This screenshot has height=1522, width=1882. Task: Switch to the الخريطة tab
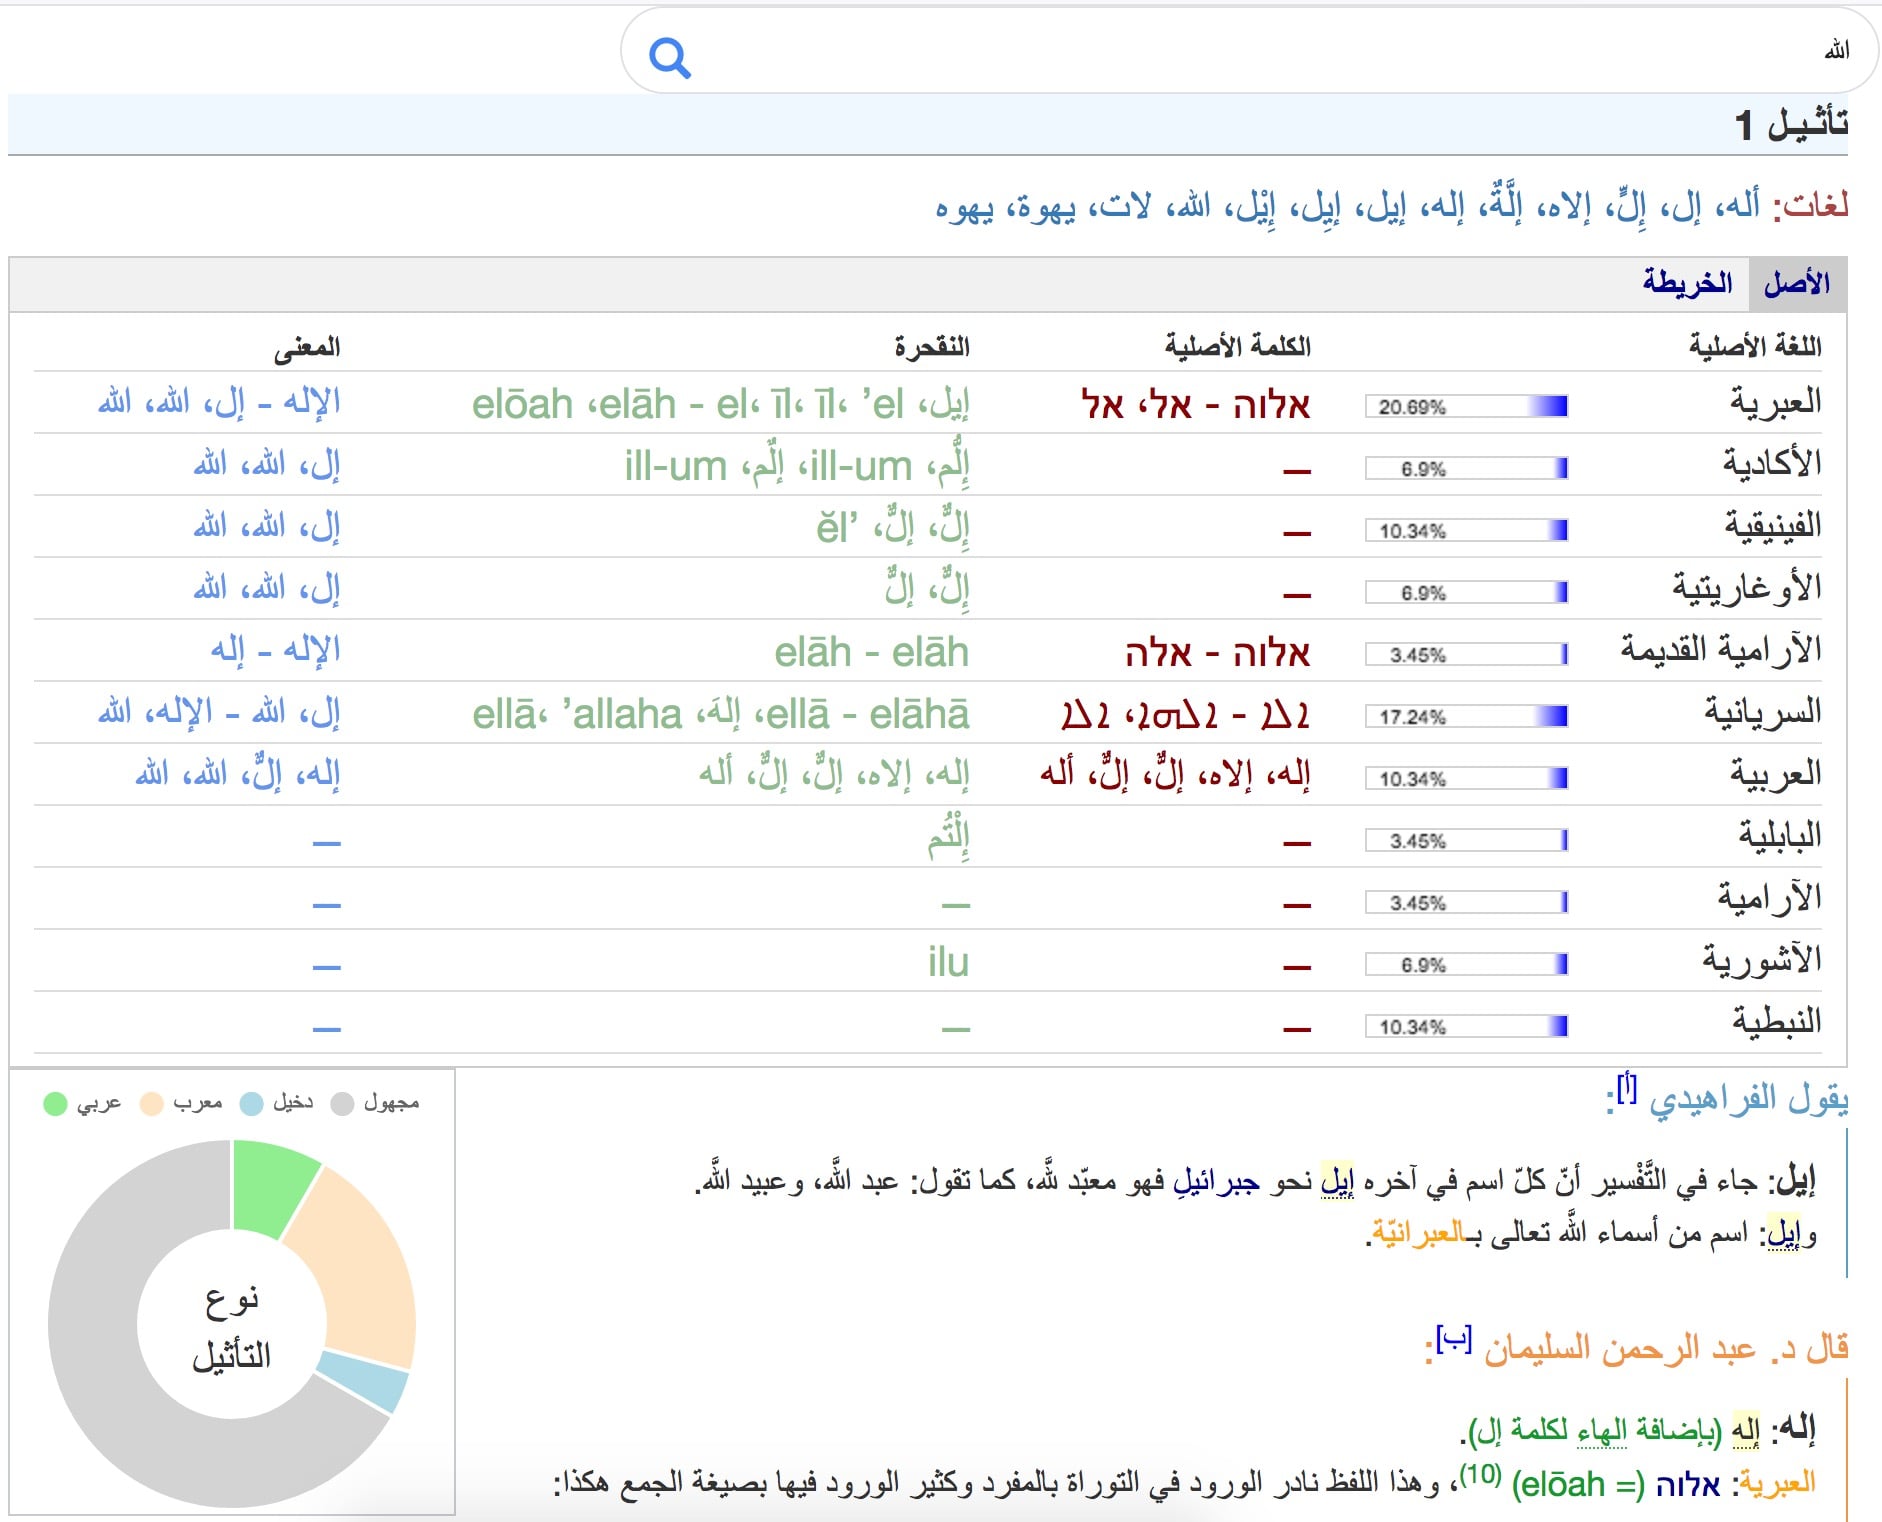point(1687,283)
